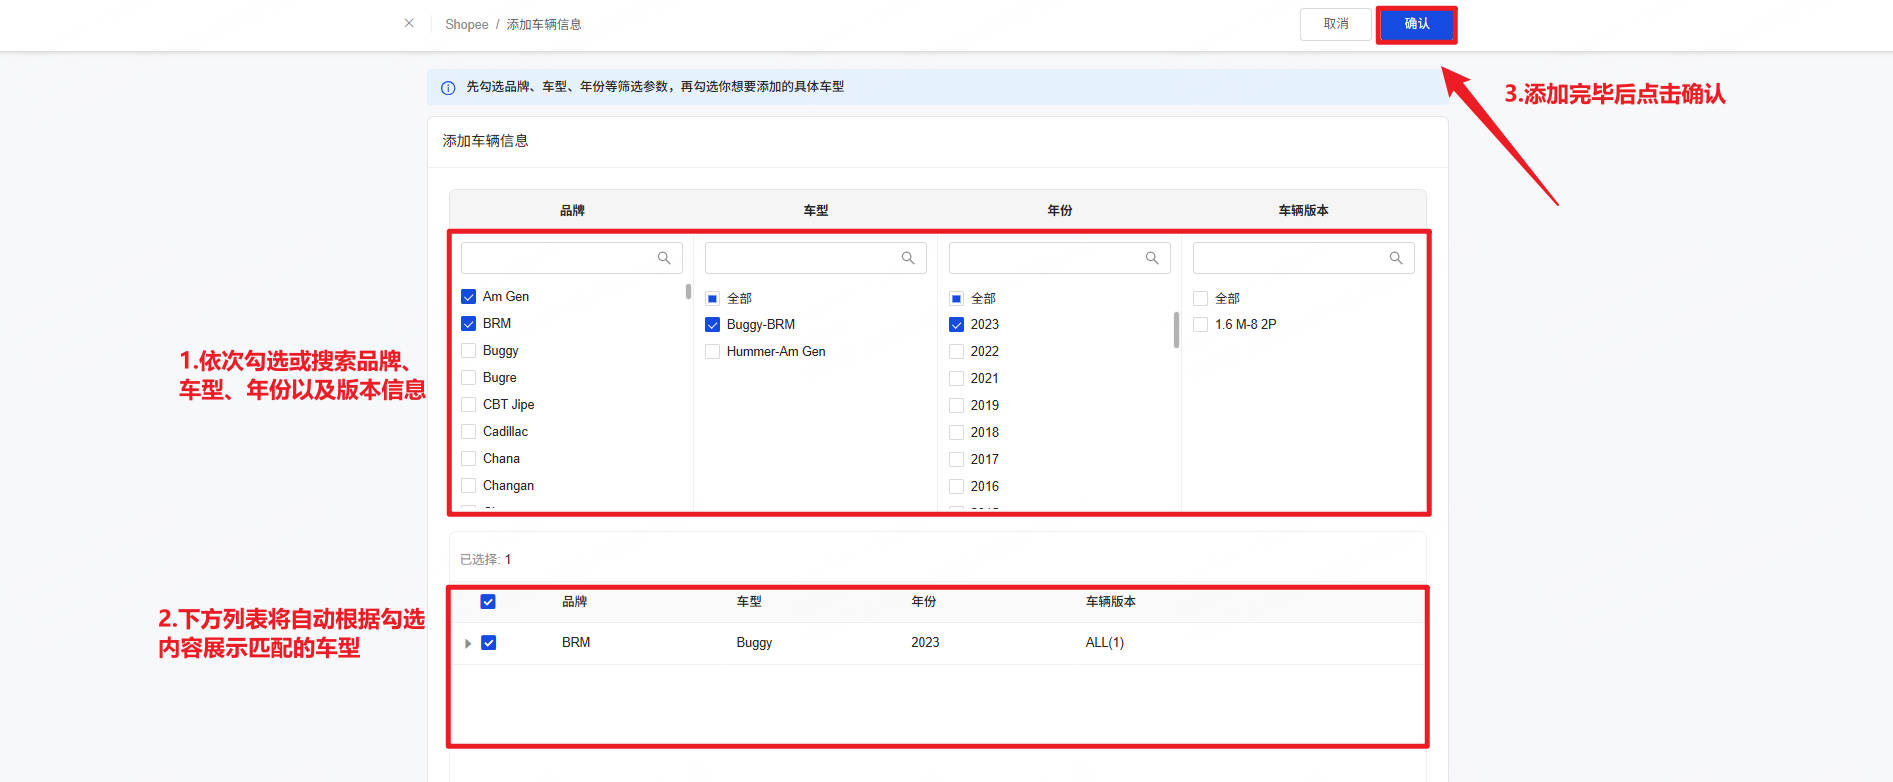This screenshot has width=1893, height=782.
Task: Uncheck the Buggy-BRM model checkbox
Action: pos(712,325)
